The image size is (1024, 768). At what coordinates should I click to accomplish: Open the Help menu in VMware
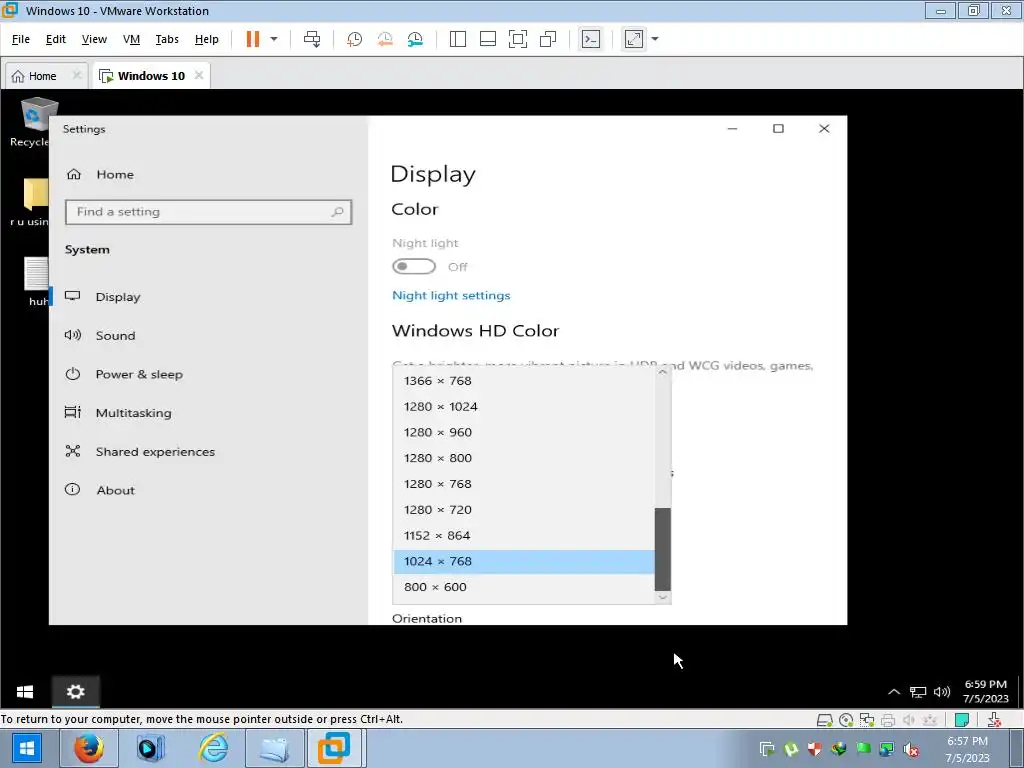(206, 39)
